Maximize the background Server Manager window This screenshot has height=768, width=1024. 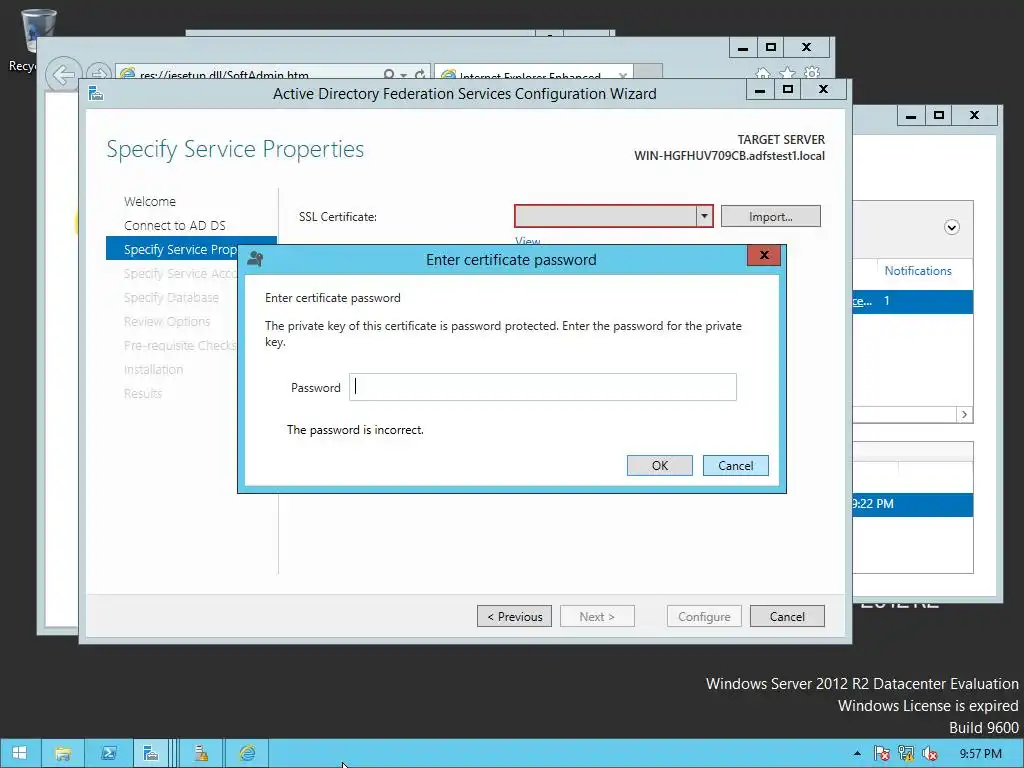point(939,116)
